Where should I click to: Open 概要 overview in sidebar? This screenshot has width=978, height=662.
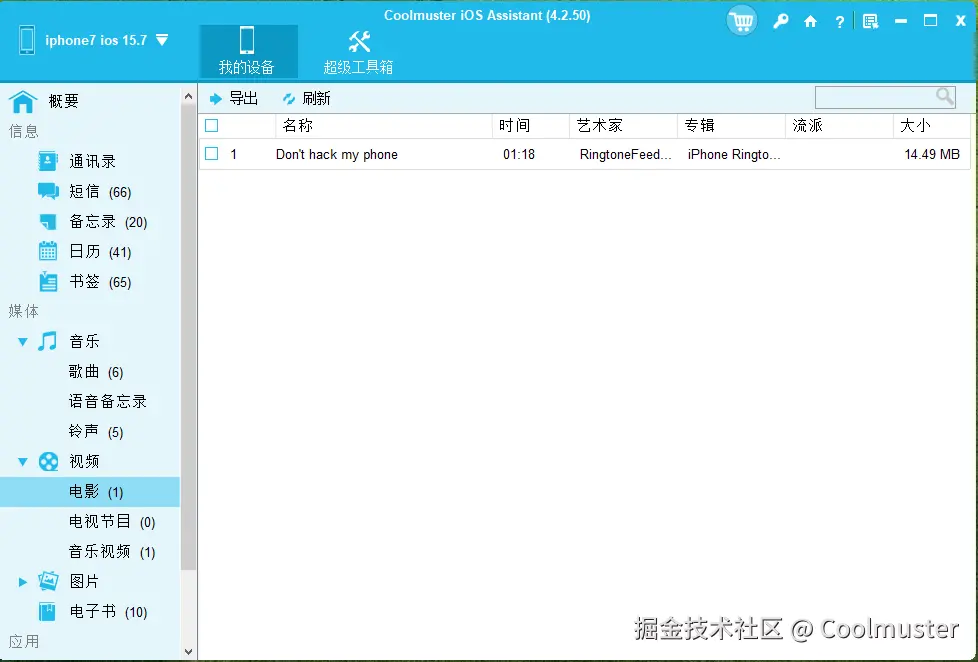pos(64,101)
